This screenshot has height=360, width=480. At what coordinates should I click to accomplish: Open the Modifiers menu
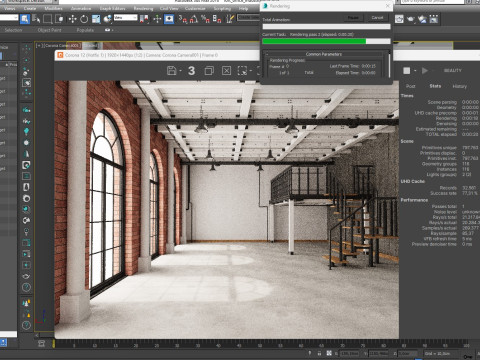[53, 8]
